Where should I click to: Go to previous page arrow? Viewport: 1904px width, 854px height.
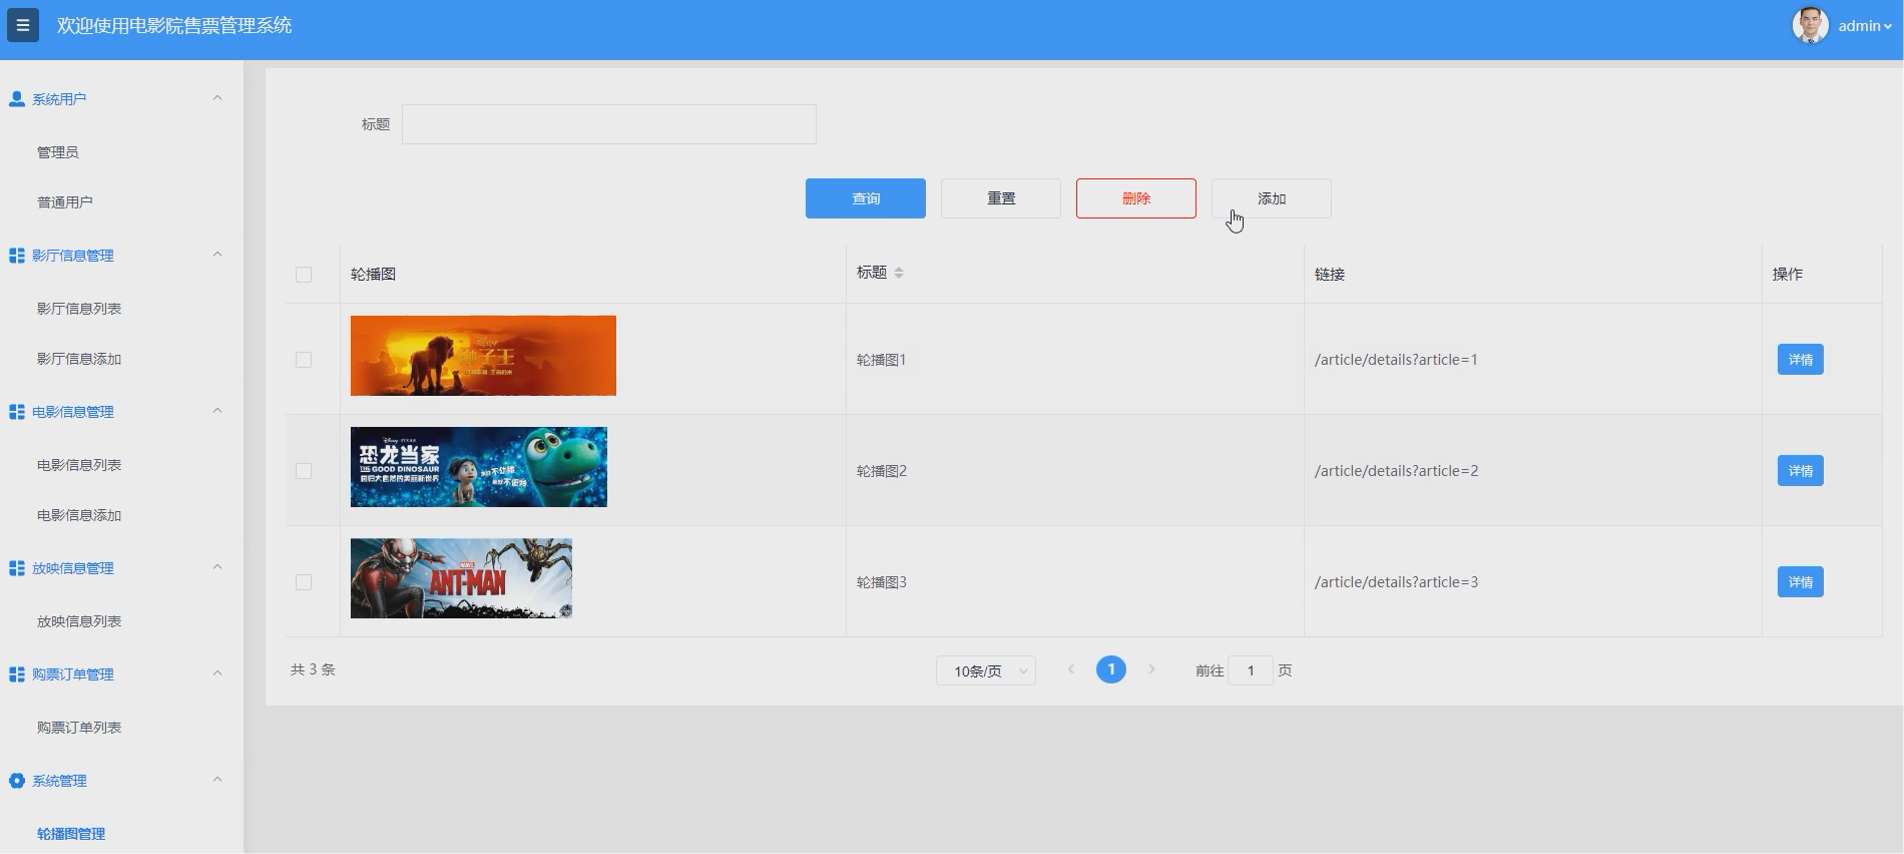[x=1071, y=670]
